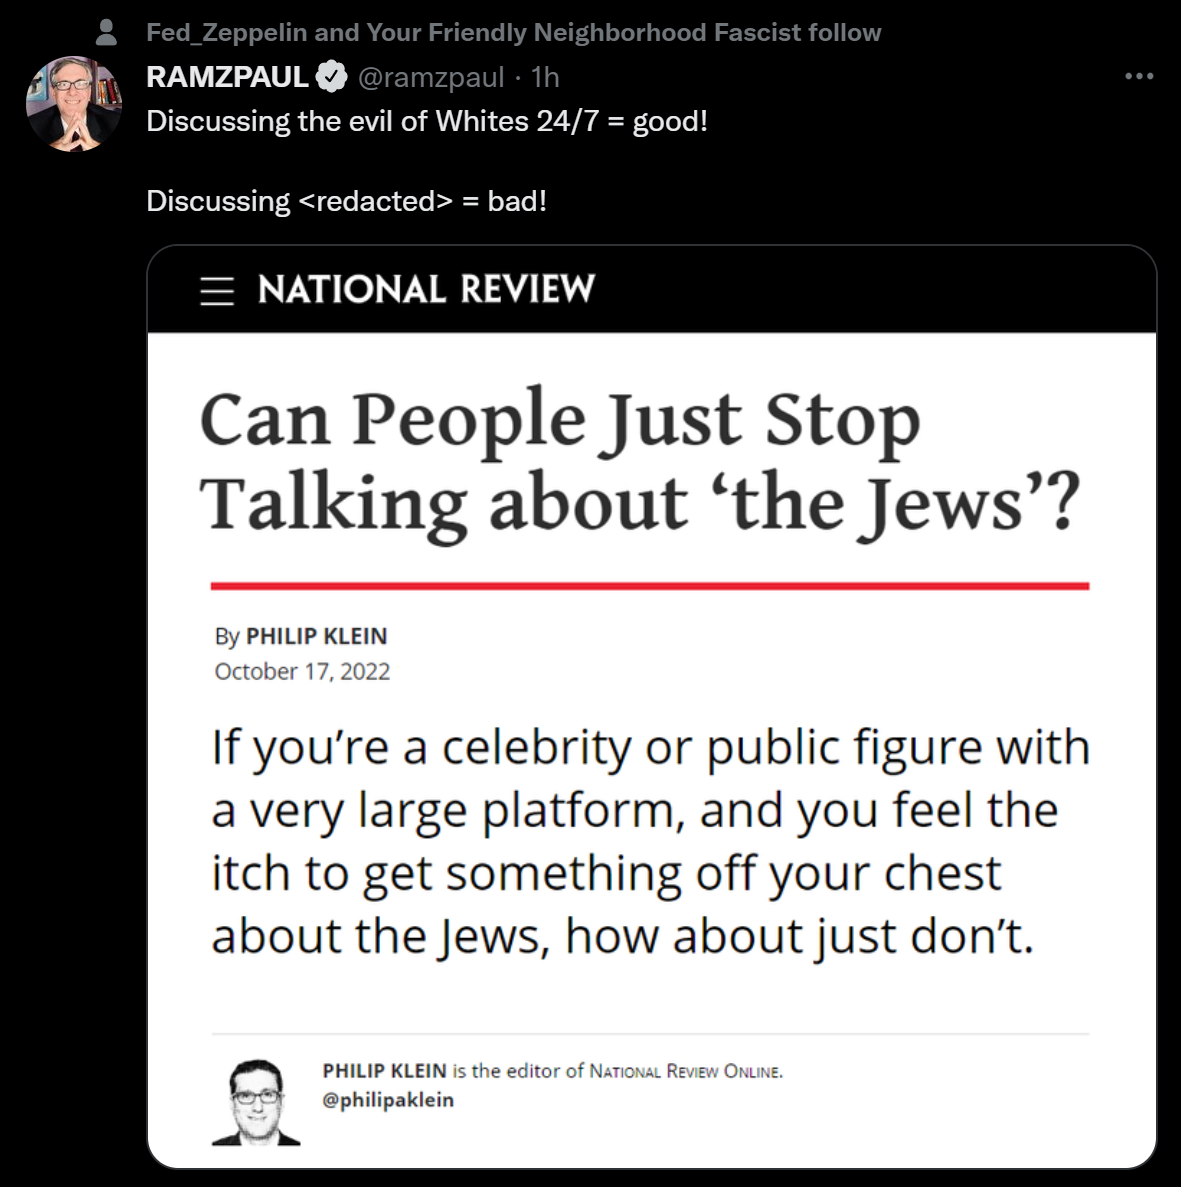Open the National Review hamburger menu
Viewport: 1181px width, 1187px height.
click(x=217, y=290)
